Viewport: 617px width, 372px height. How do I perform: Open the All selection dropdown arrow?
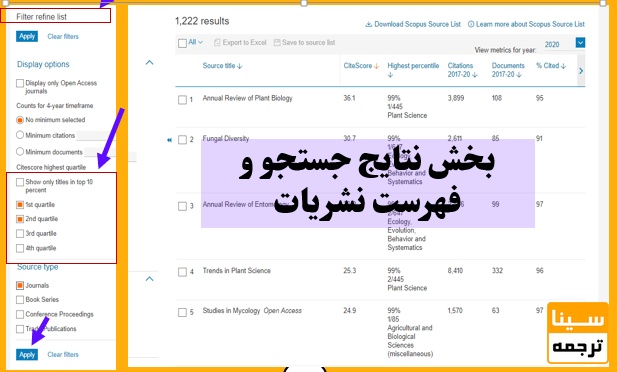[200, 42]
